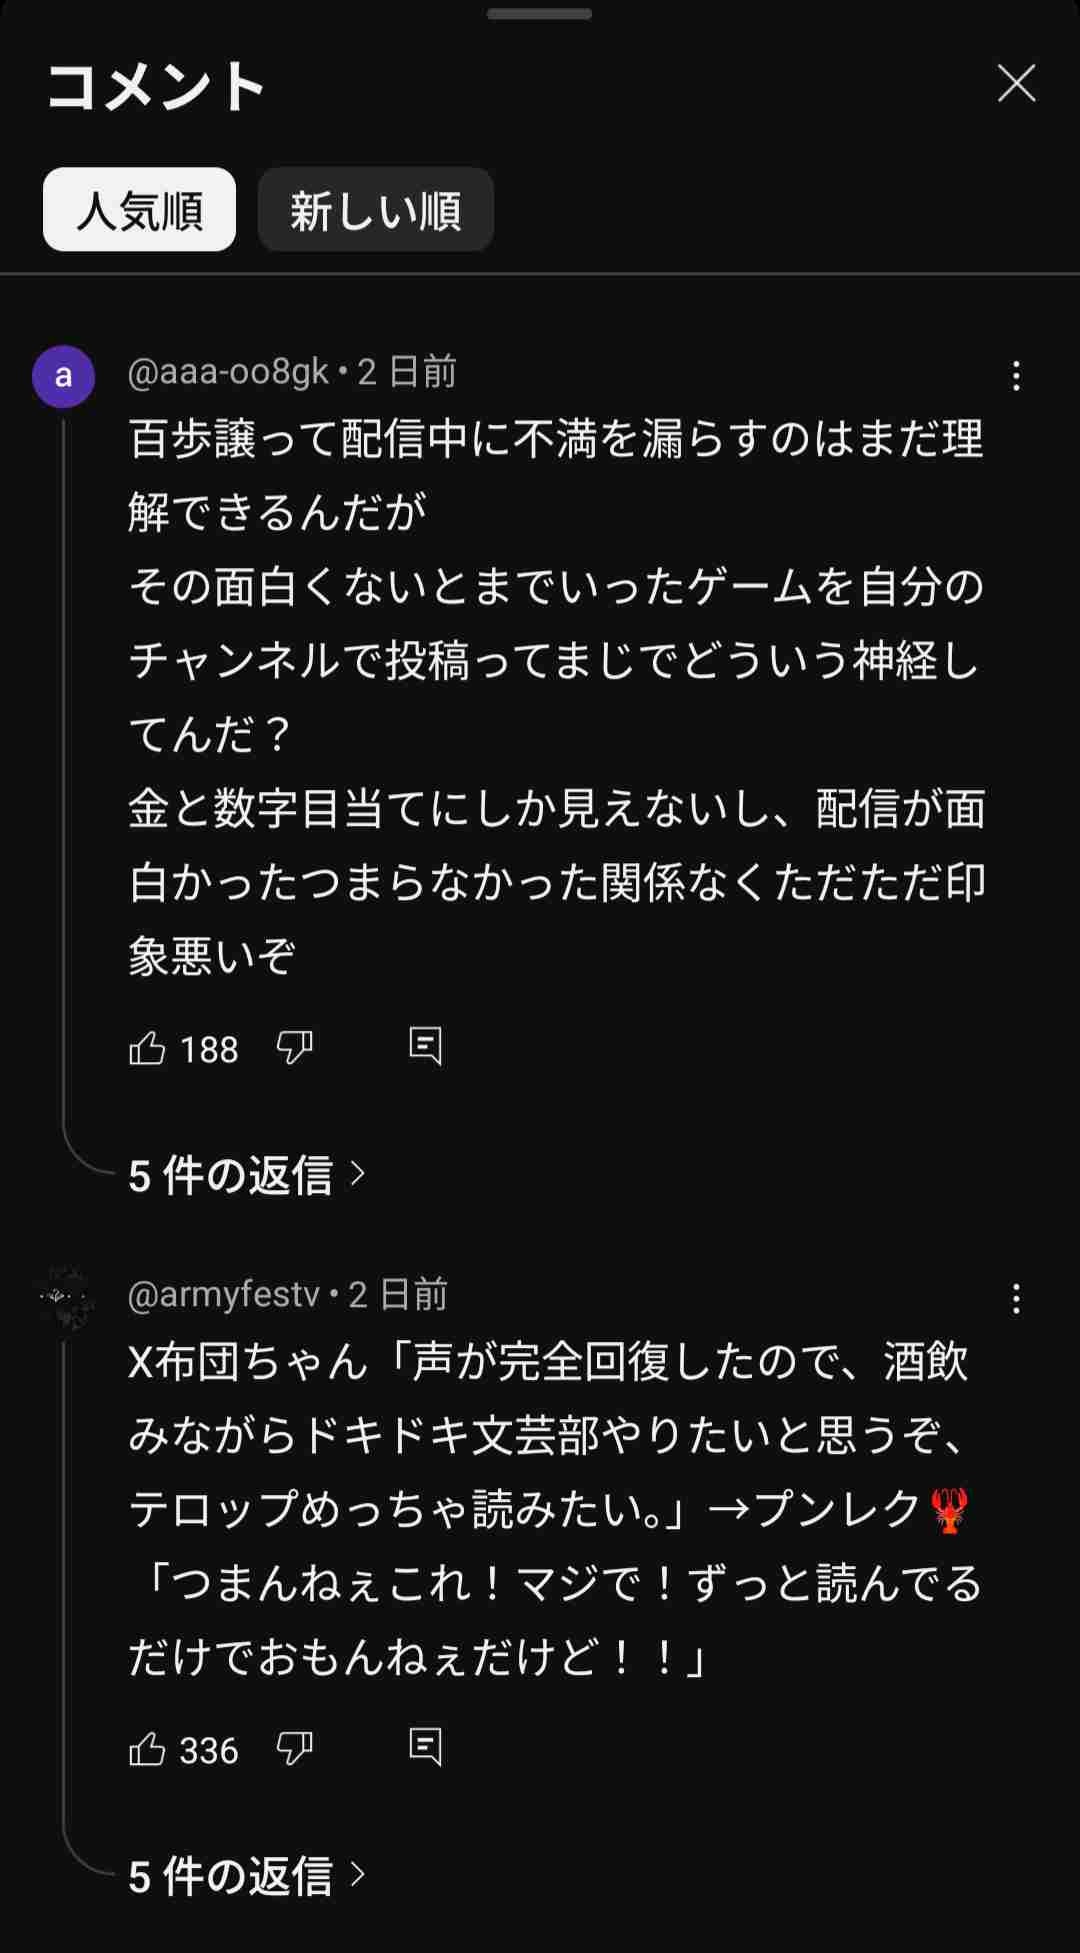Screen dimensions: 1080x1953
Task: Open more options for @aaa-oo8gk comment
Action: pos(1016,376)
